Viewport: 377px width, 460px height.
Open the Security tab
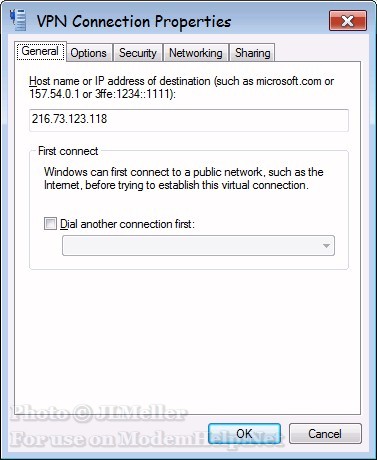click(x=138, y=53)
